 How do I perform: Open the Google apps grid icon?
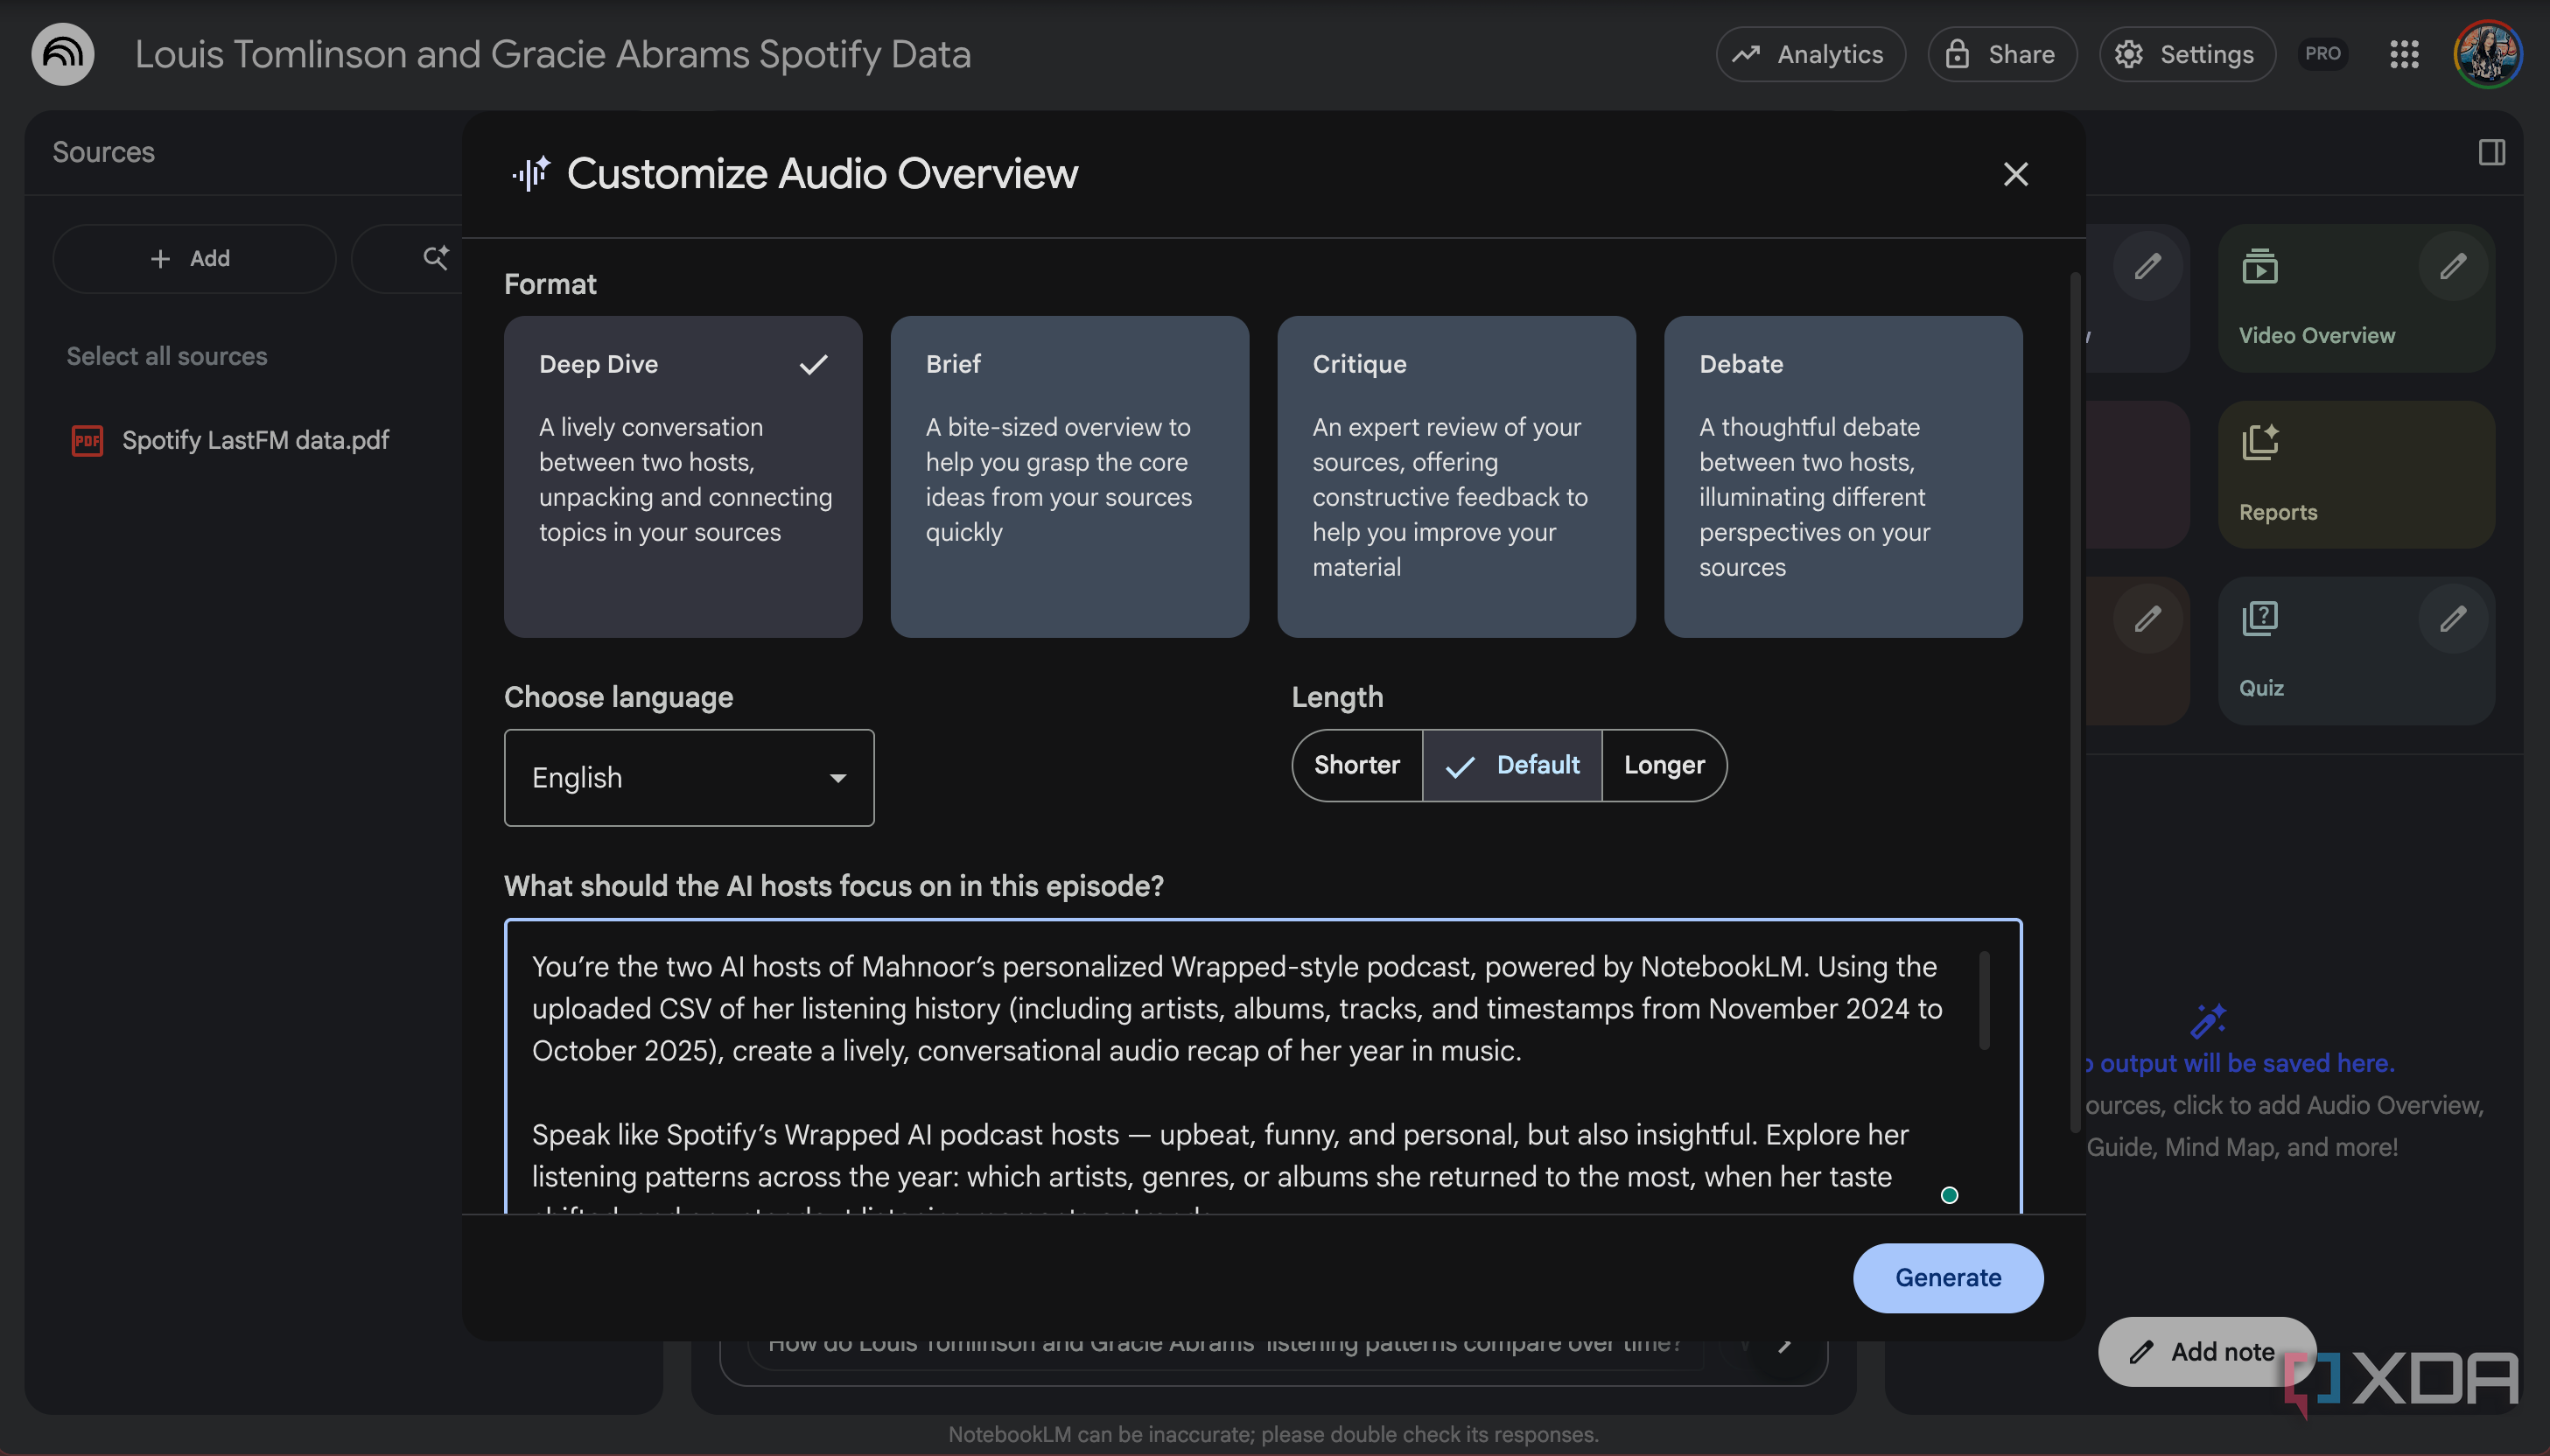tap(2404, 54)
